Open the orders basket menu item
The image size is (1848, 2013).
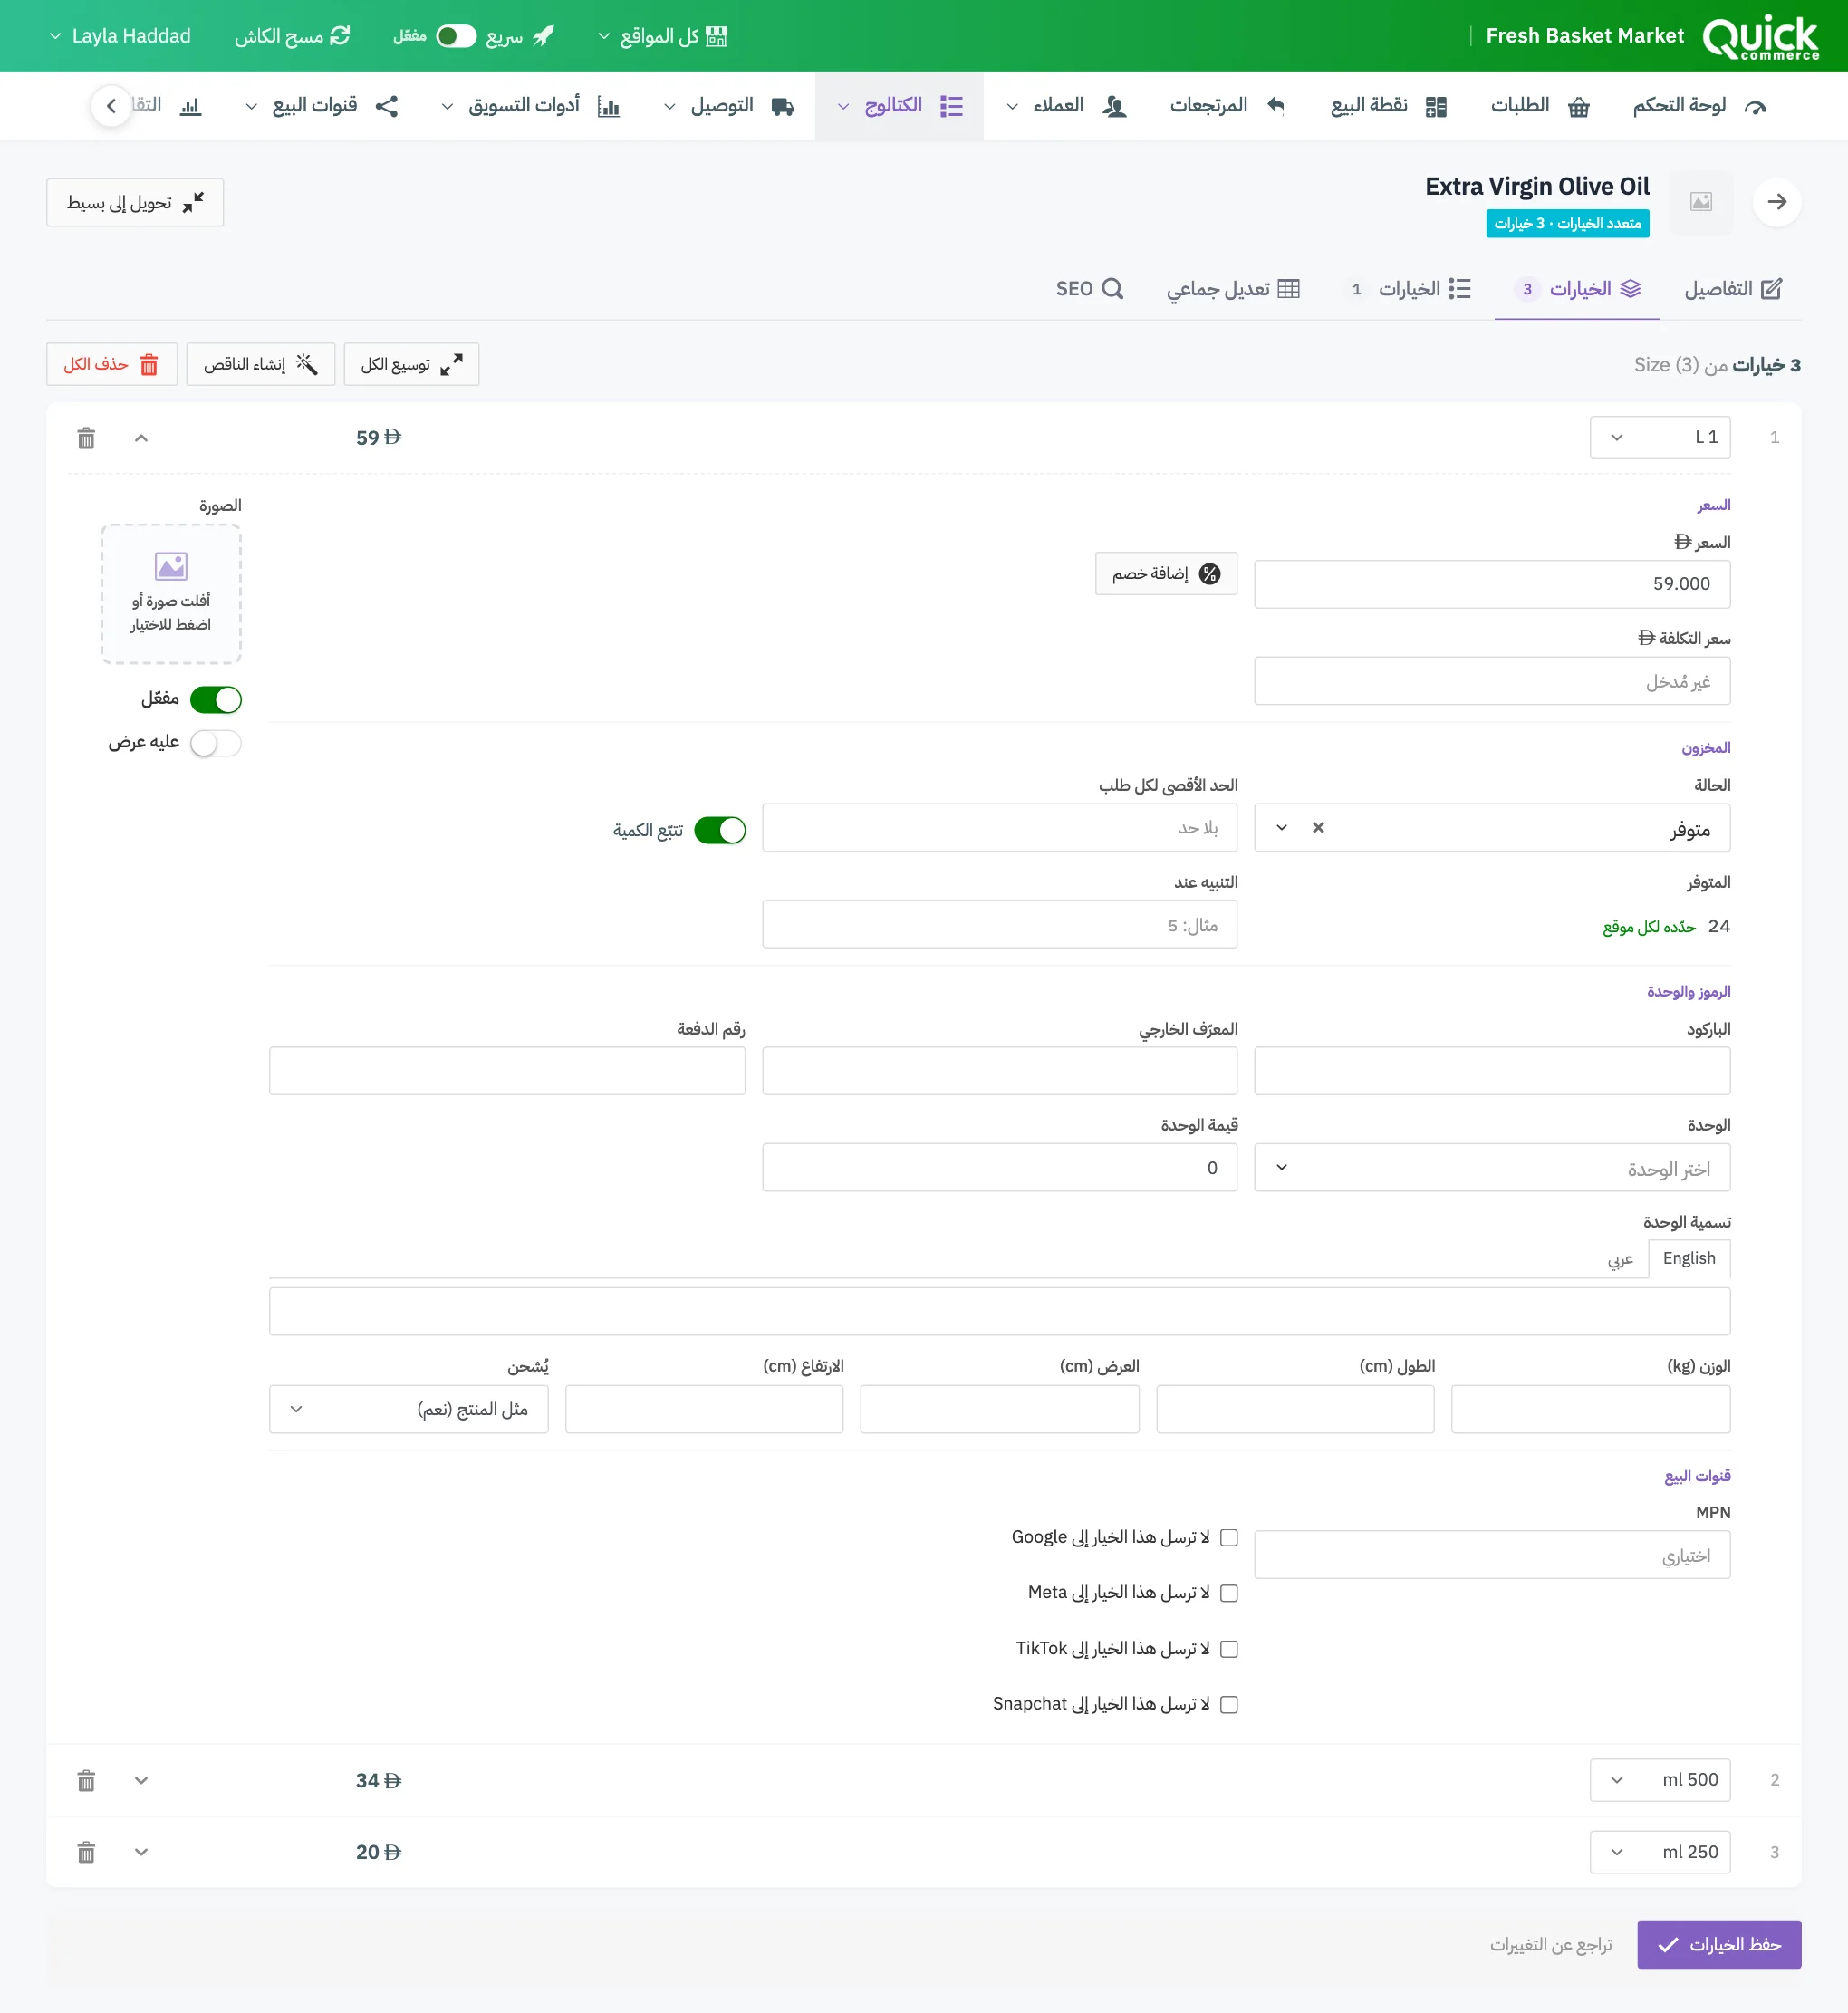point(1539,106)
